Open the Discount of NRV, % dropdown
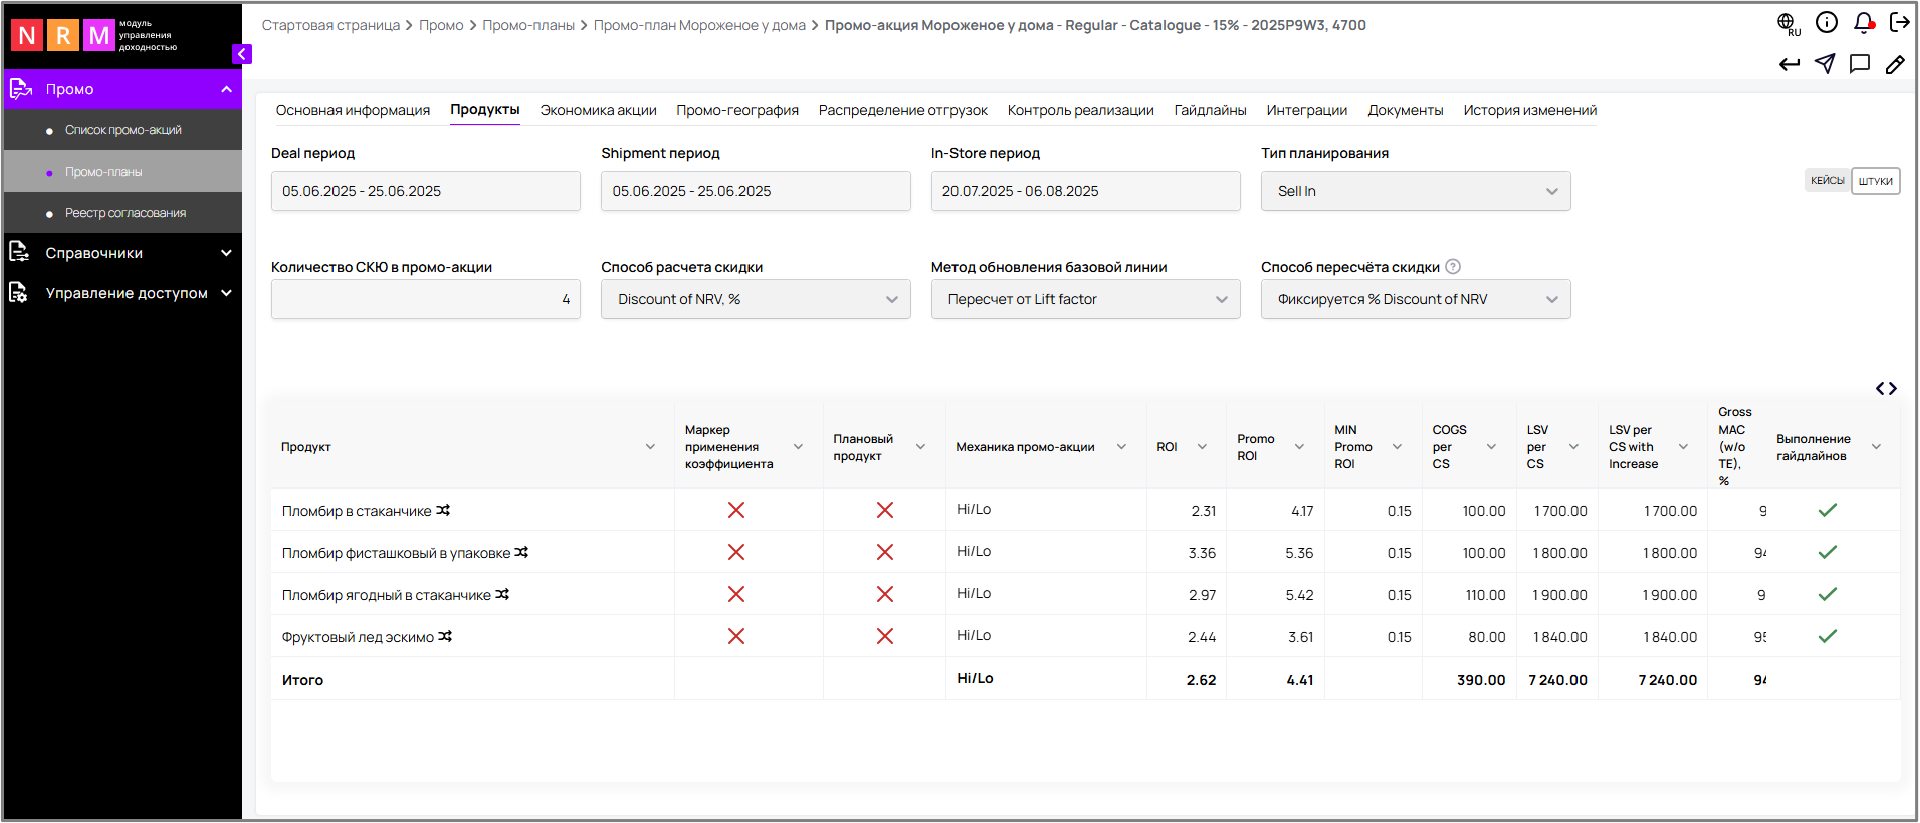 [x=755, y=299]
